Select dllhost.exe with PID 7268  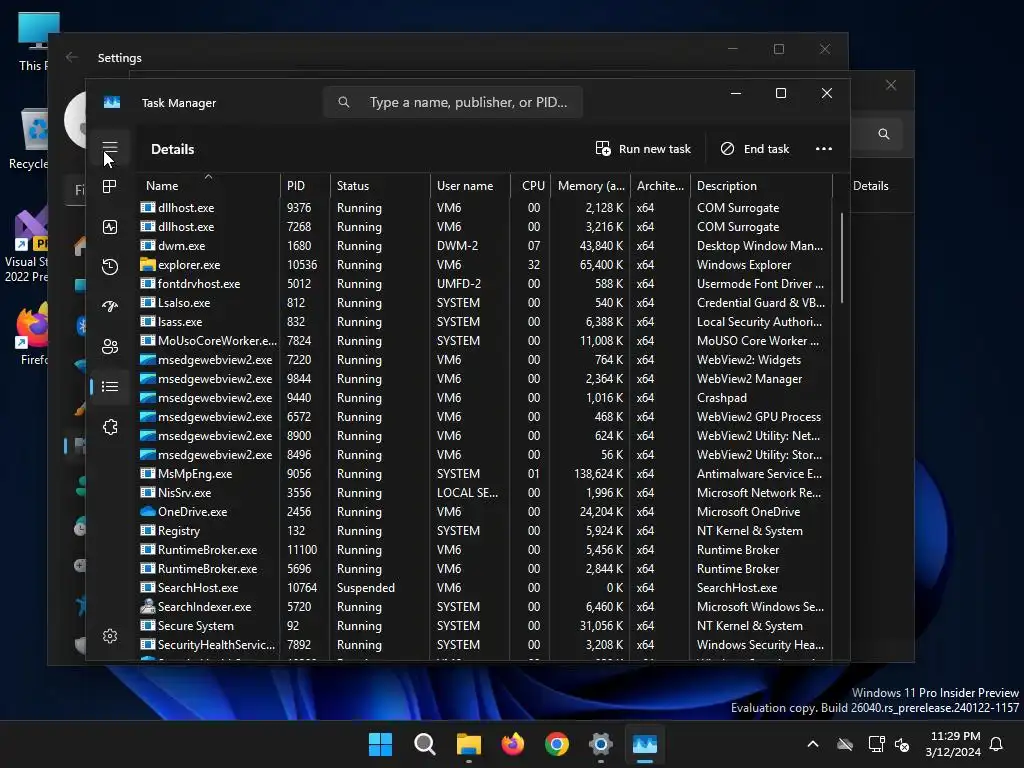tap(485, 227)
